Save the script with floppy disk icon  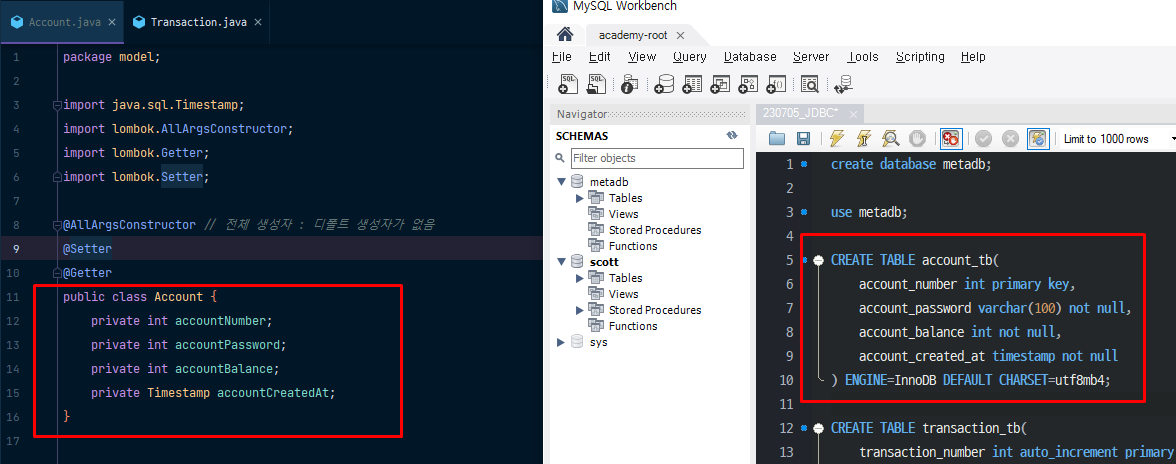click(x=802, y=139)
